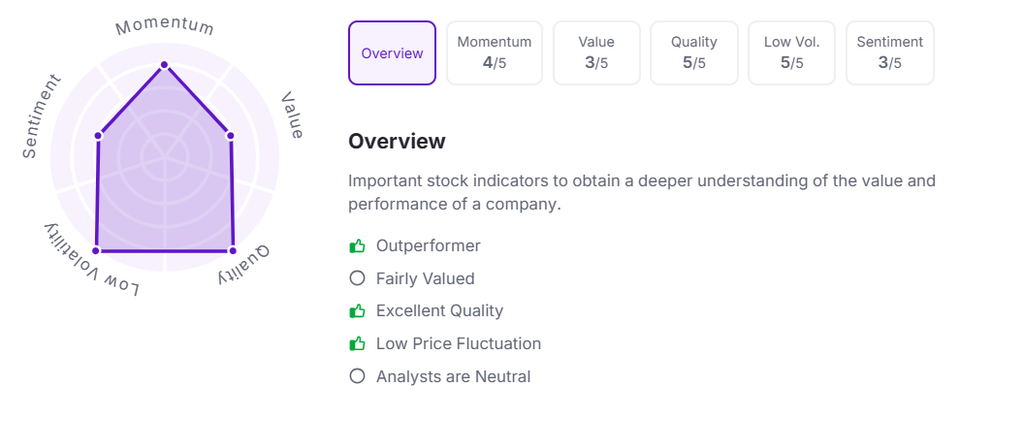1024x422 pixels.
Task: Click the Value data point on radar chart
Action: pos(230,135)
